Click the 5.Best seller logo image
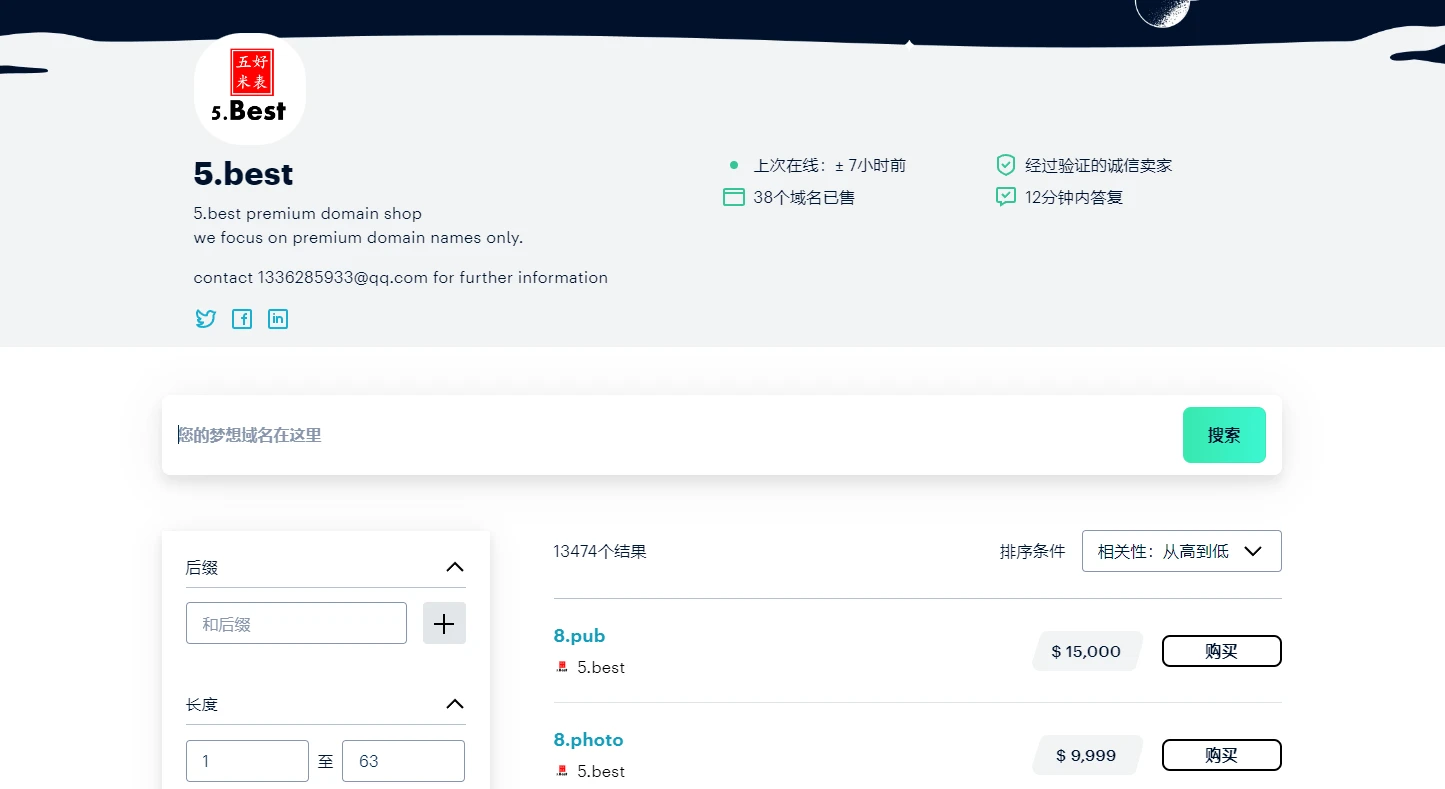This screenshot has height=789, width=1445. point(250,89)
